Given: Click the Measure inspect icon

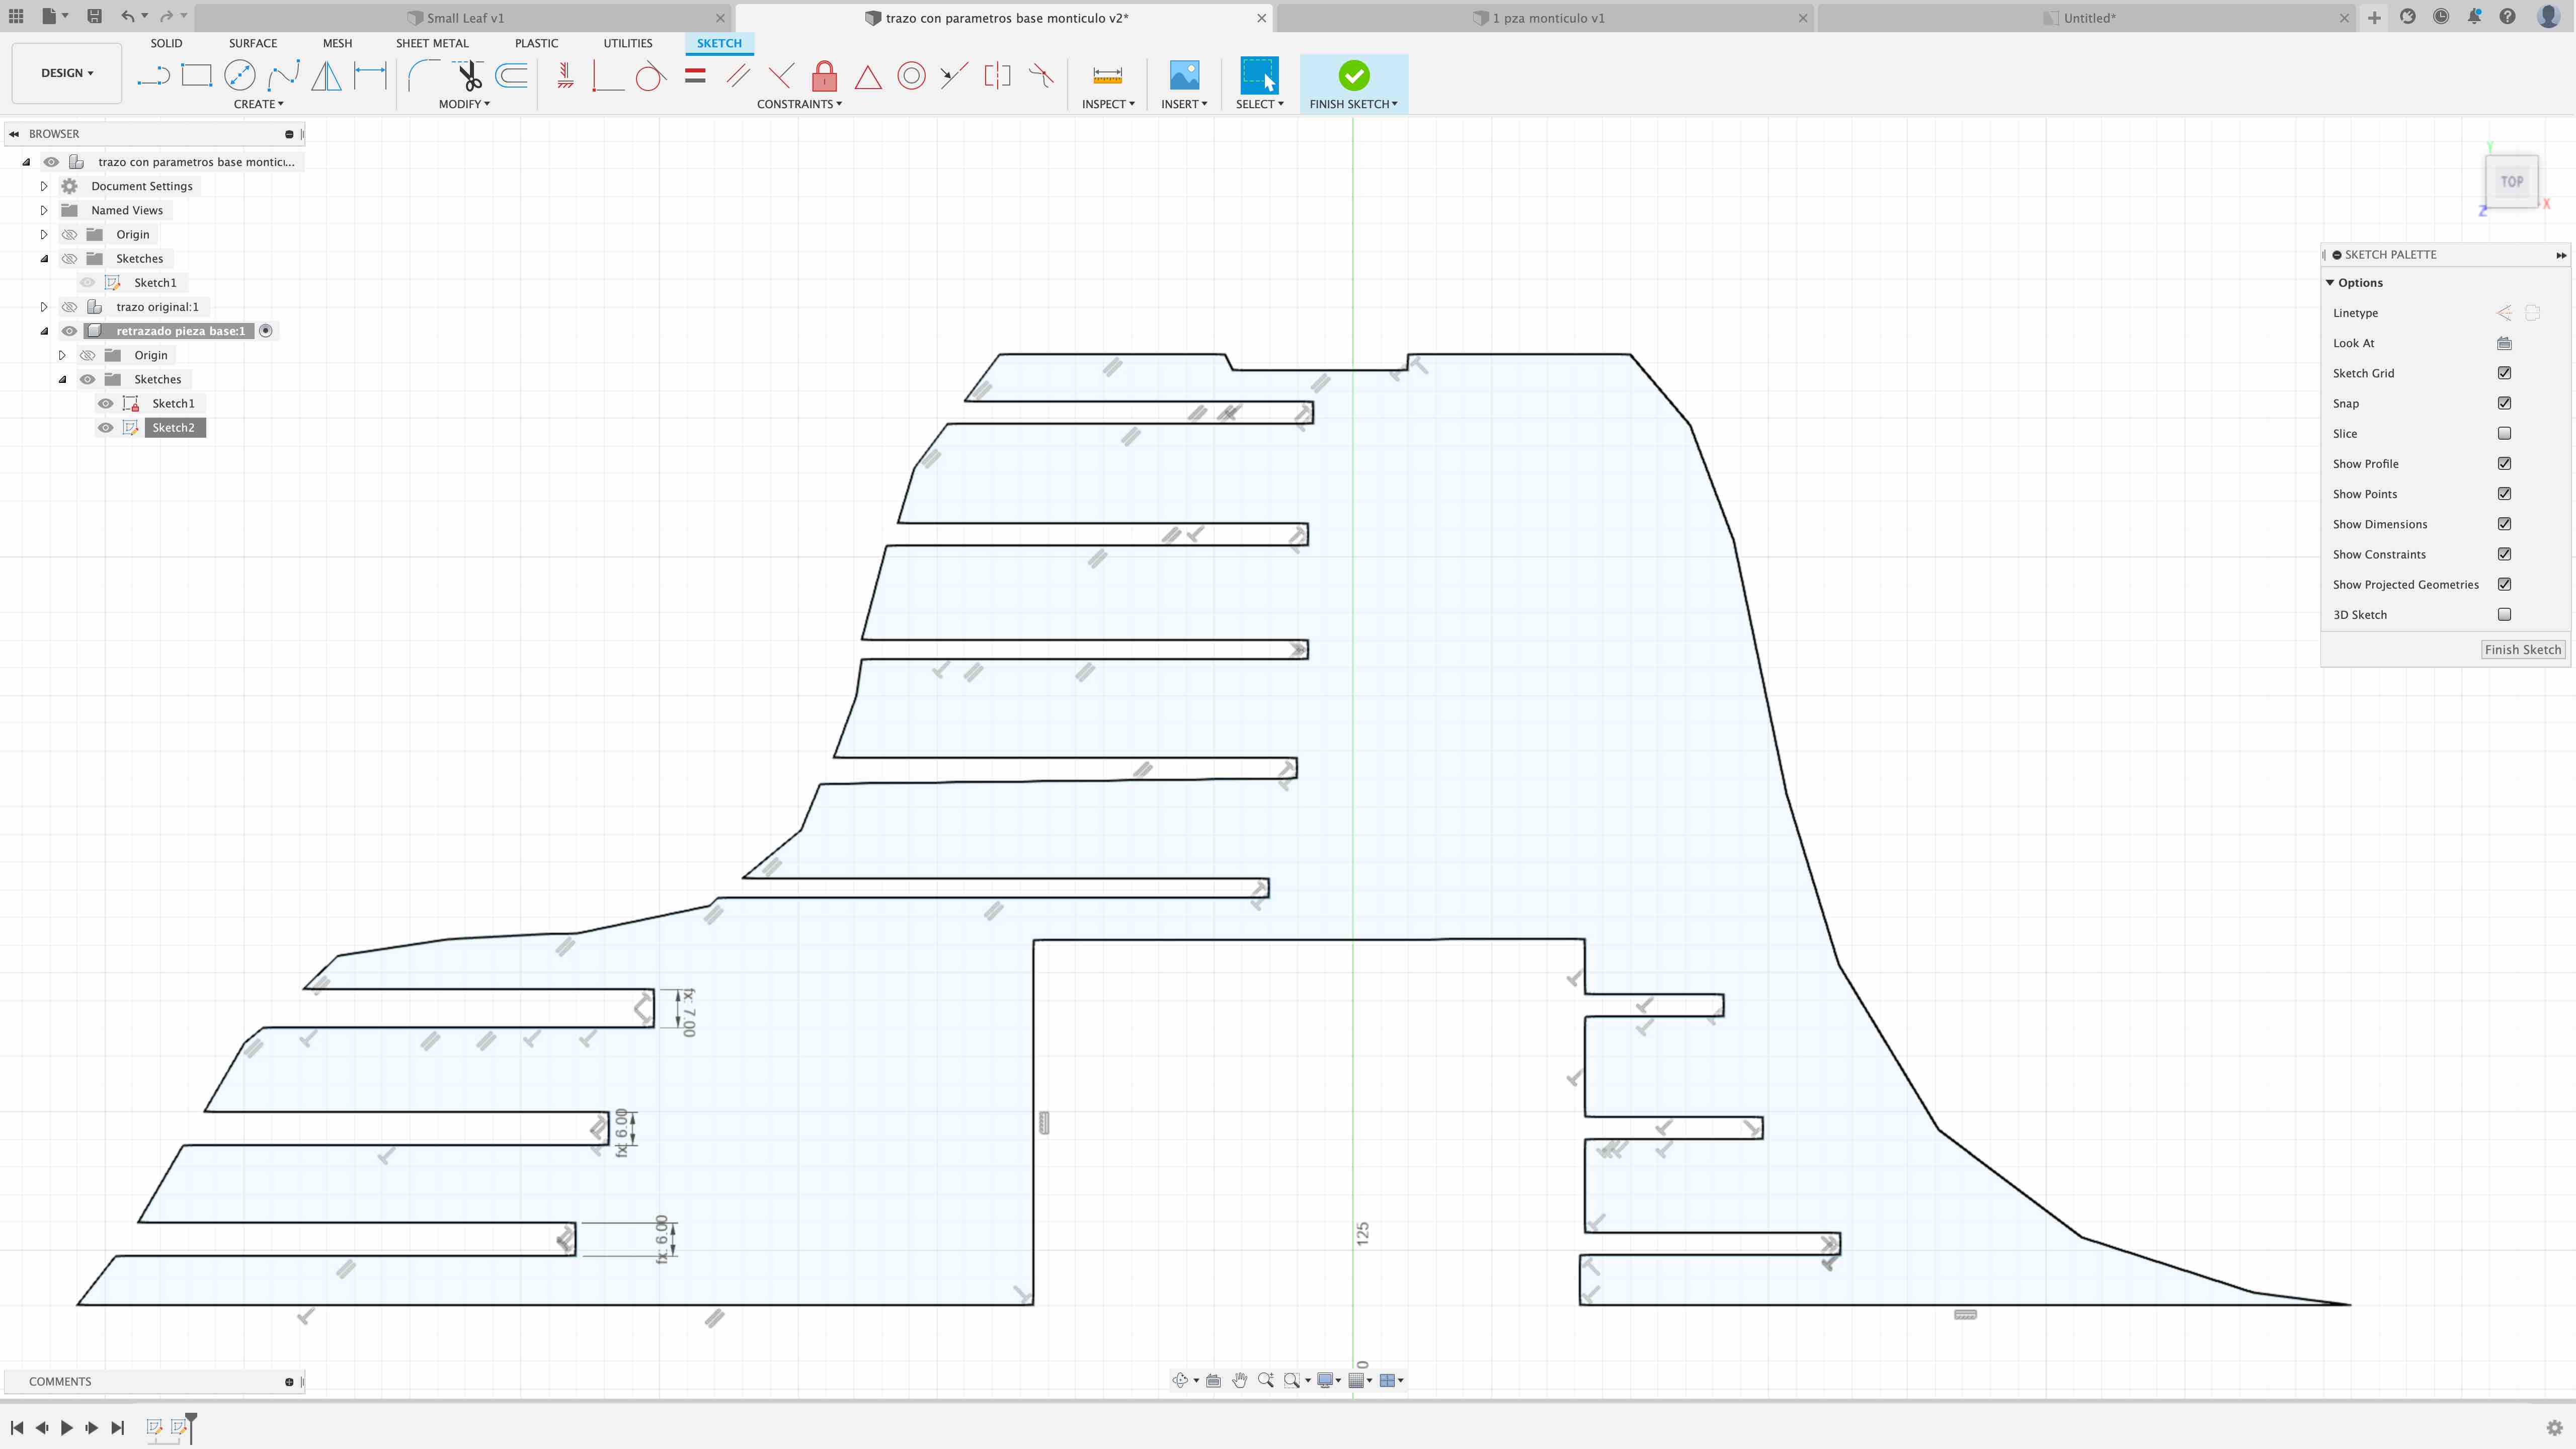Looking at the screenshot, I should tap(1107, 75).
